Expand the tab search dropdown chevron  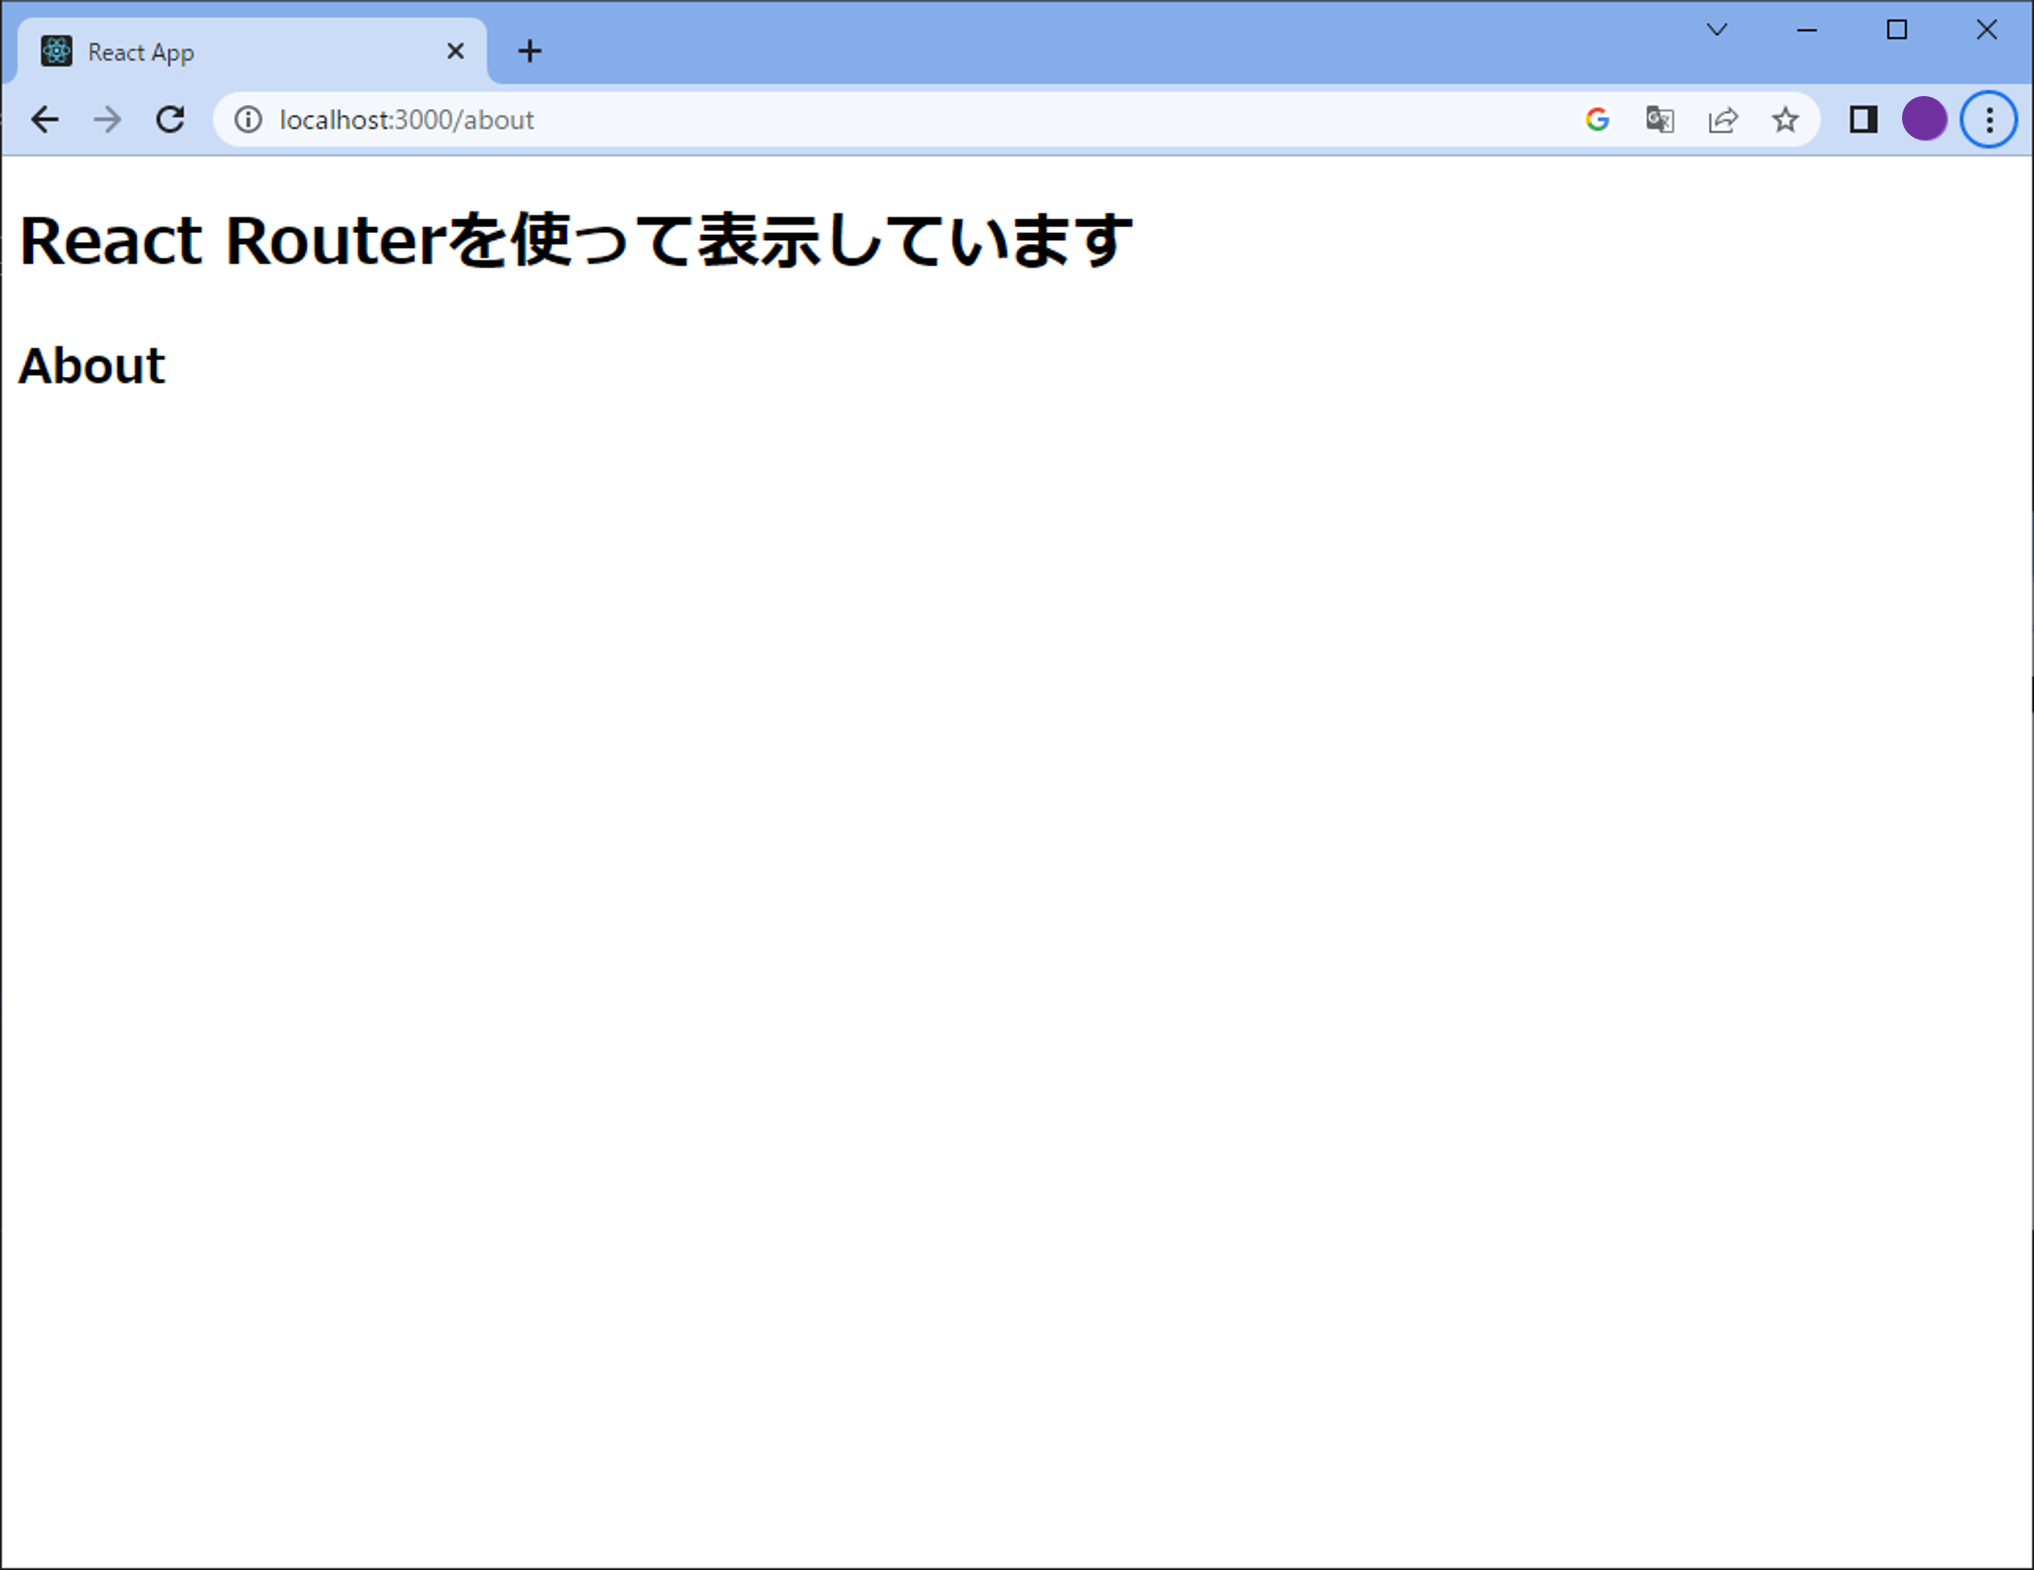coord(1717,30)
